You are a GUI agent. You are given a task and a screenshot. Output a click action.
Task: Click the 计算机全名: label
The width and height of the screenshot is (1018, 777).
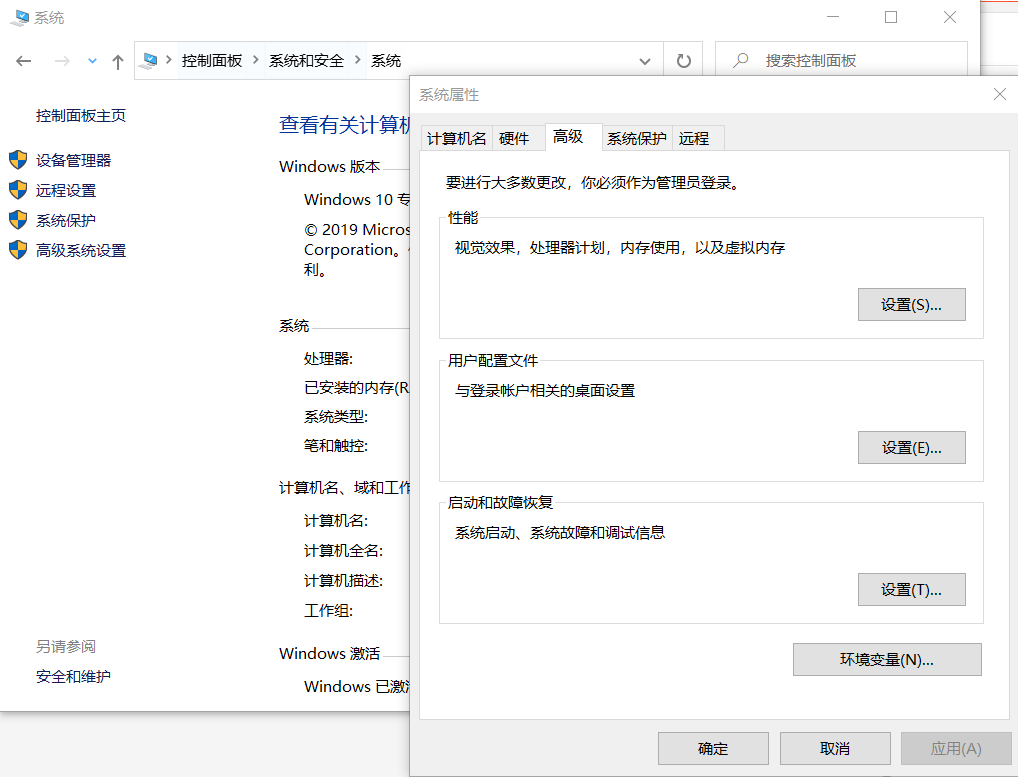tap(343, 551)
